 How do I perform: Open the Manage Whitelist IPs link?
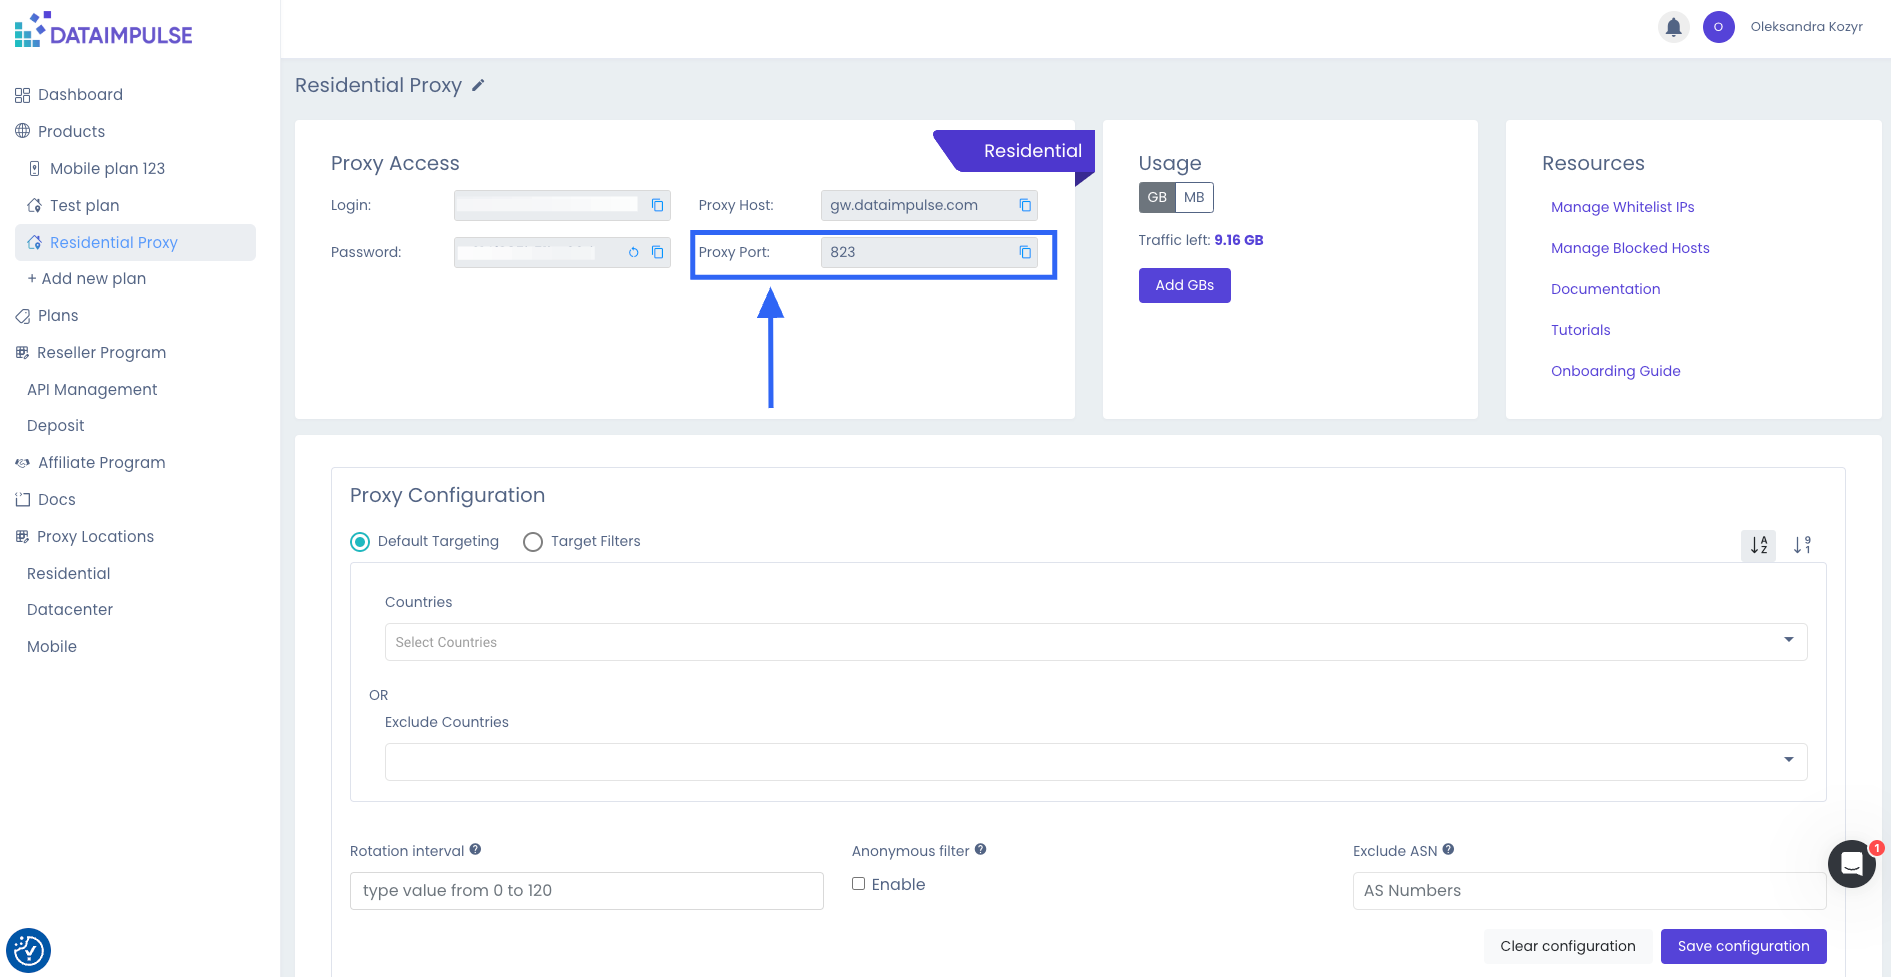tap(1622, 207)
